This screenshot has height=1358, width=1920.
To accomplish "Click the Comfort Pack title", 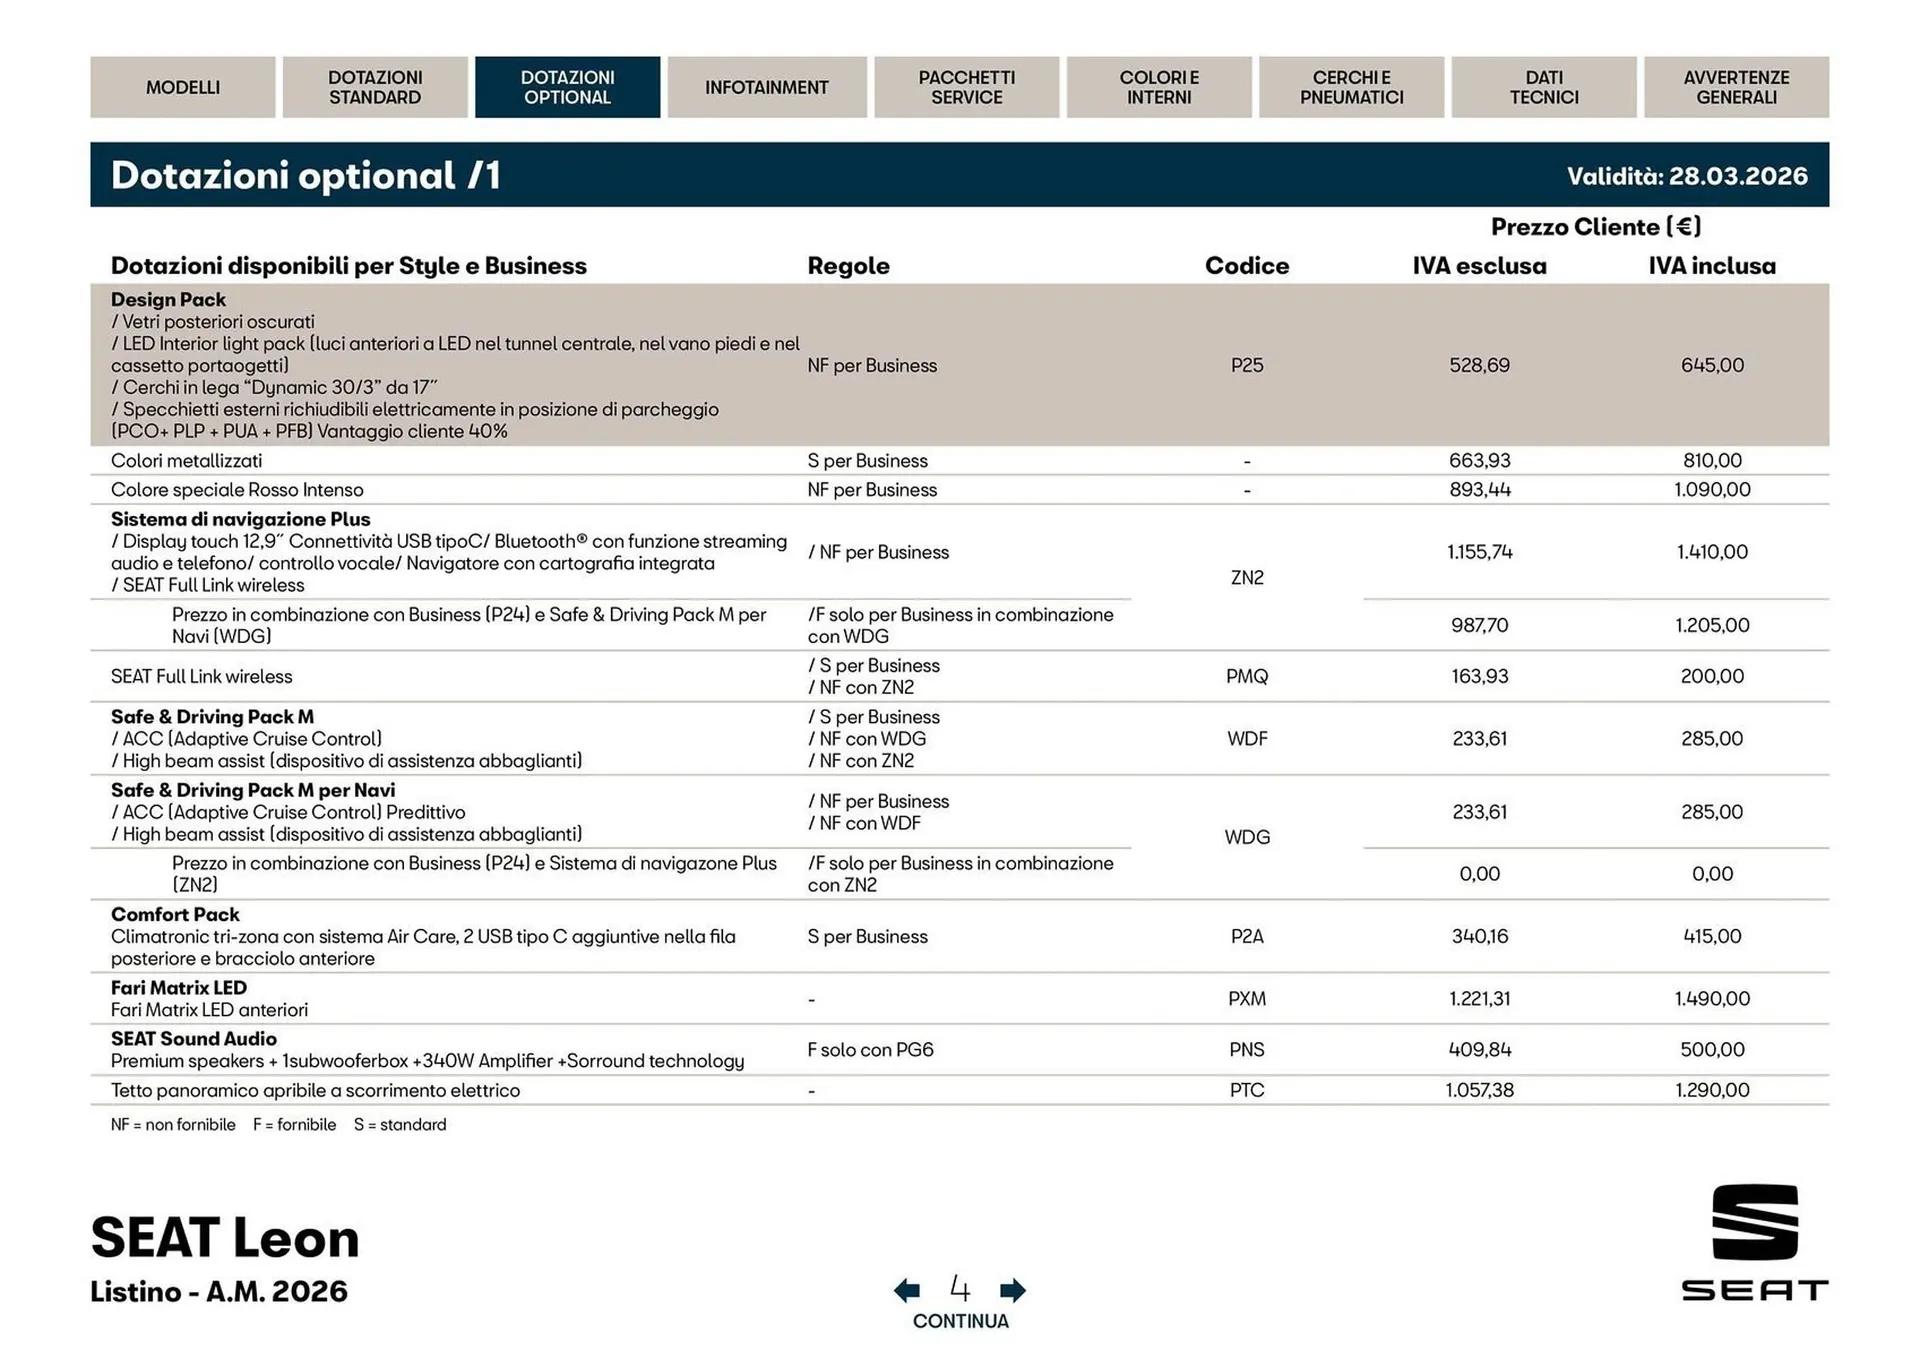I will (x=175, y=914).
